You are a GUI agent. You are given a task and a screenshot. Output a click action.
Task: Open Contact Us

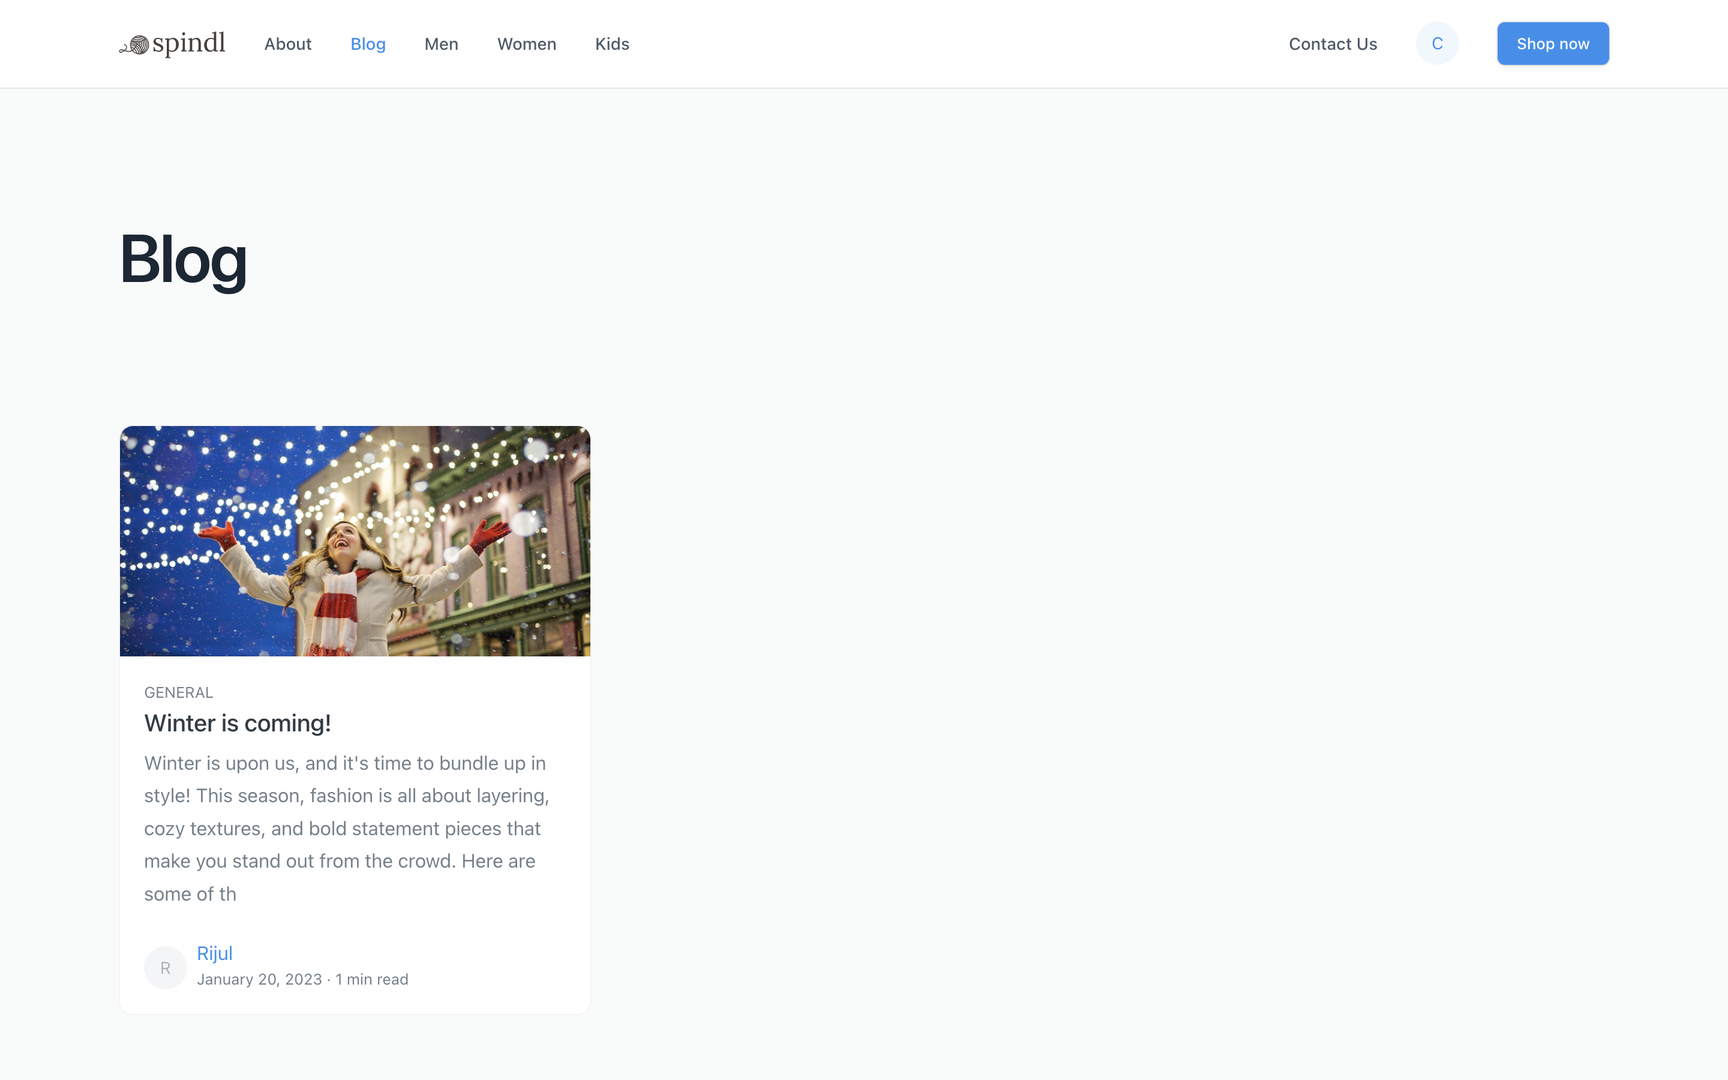click(x=1333, y=44)
